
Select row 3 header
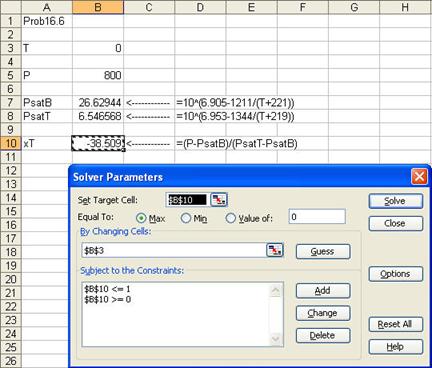pyautogui.click(x=11, y=48)
